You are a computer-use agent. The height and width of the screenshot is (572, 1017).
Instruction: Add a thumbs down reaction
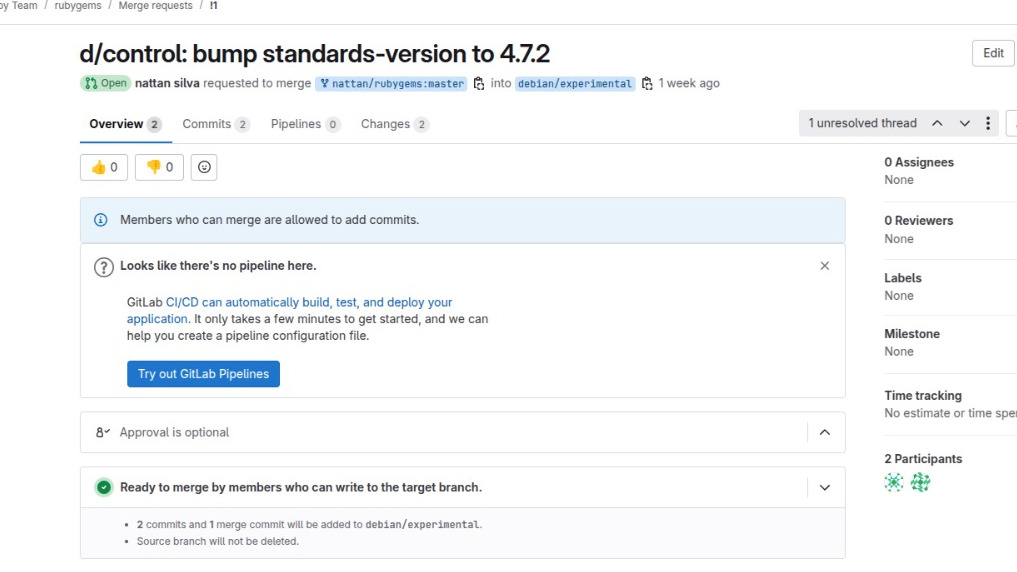point(160,167)
